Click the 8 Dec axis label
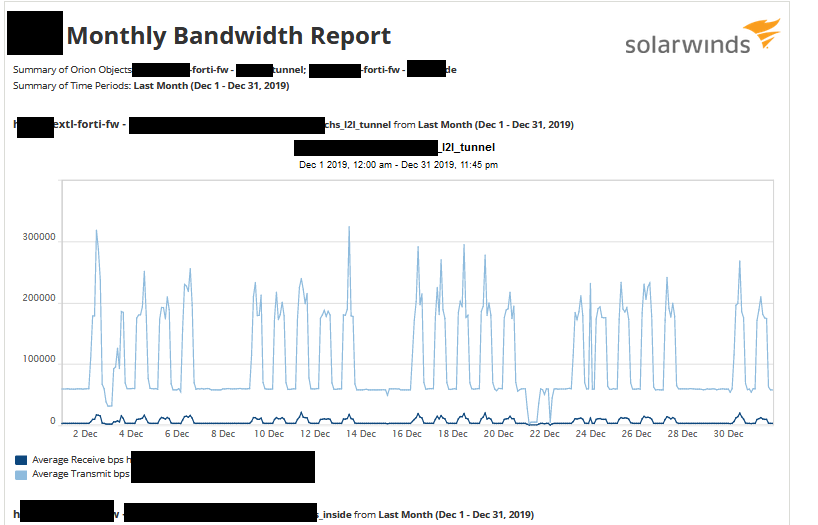 coord(223,434)
